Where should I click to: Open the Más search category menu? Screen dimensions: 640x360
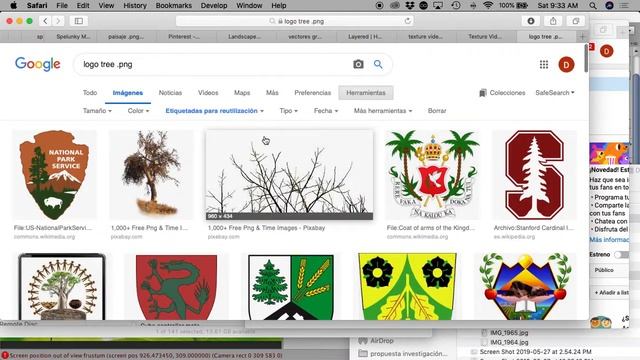coord(272,93)
